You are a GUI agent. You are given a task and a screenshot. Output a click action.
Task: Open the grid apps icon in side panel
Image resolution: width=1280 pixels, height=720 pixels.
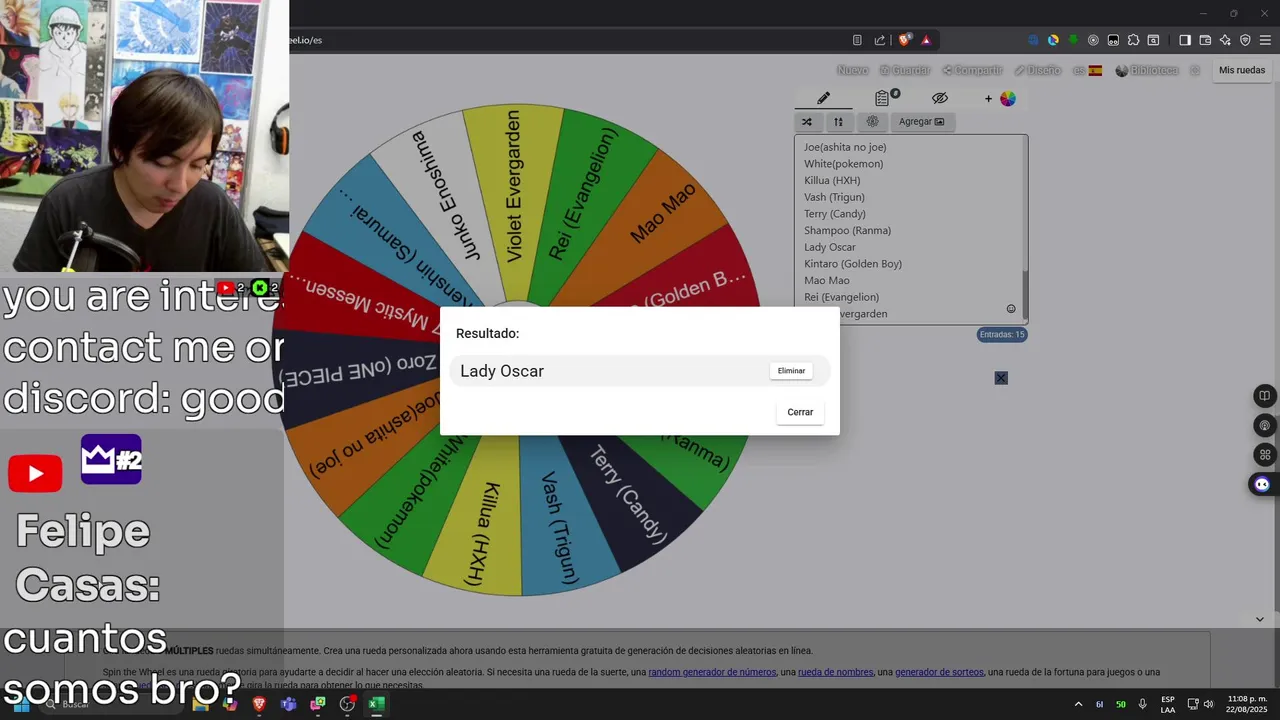1265,455
